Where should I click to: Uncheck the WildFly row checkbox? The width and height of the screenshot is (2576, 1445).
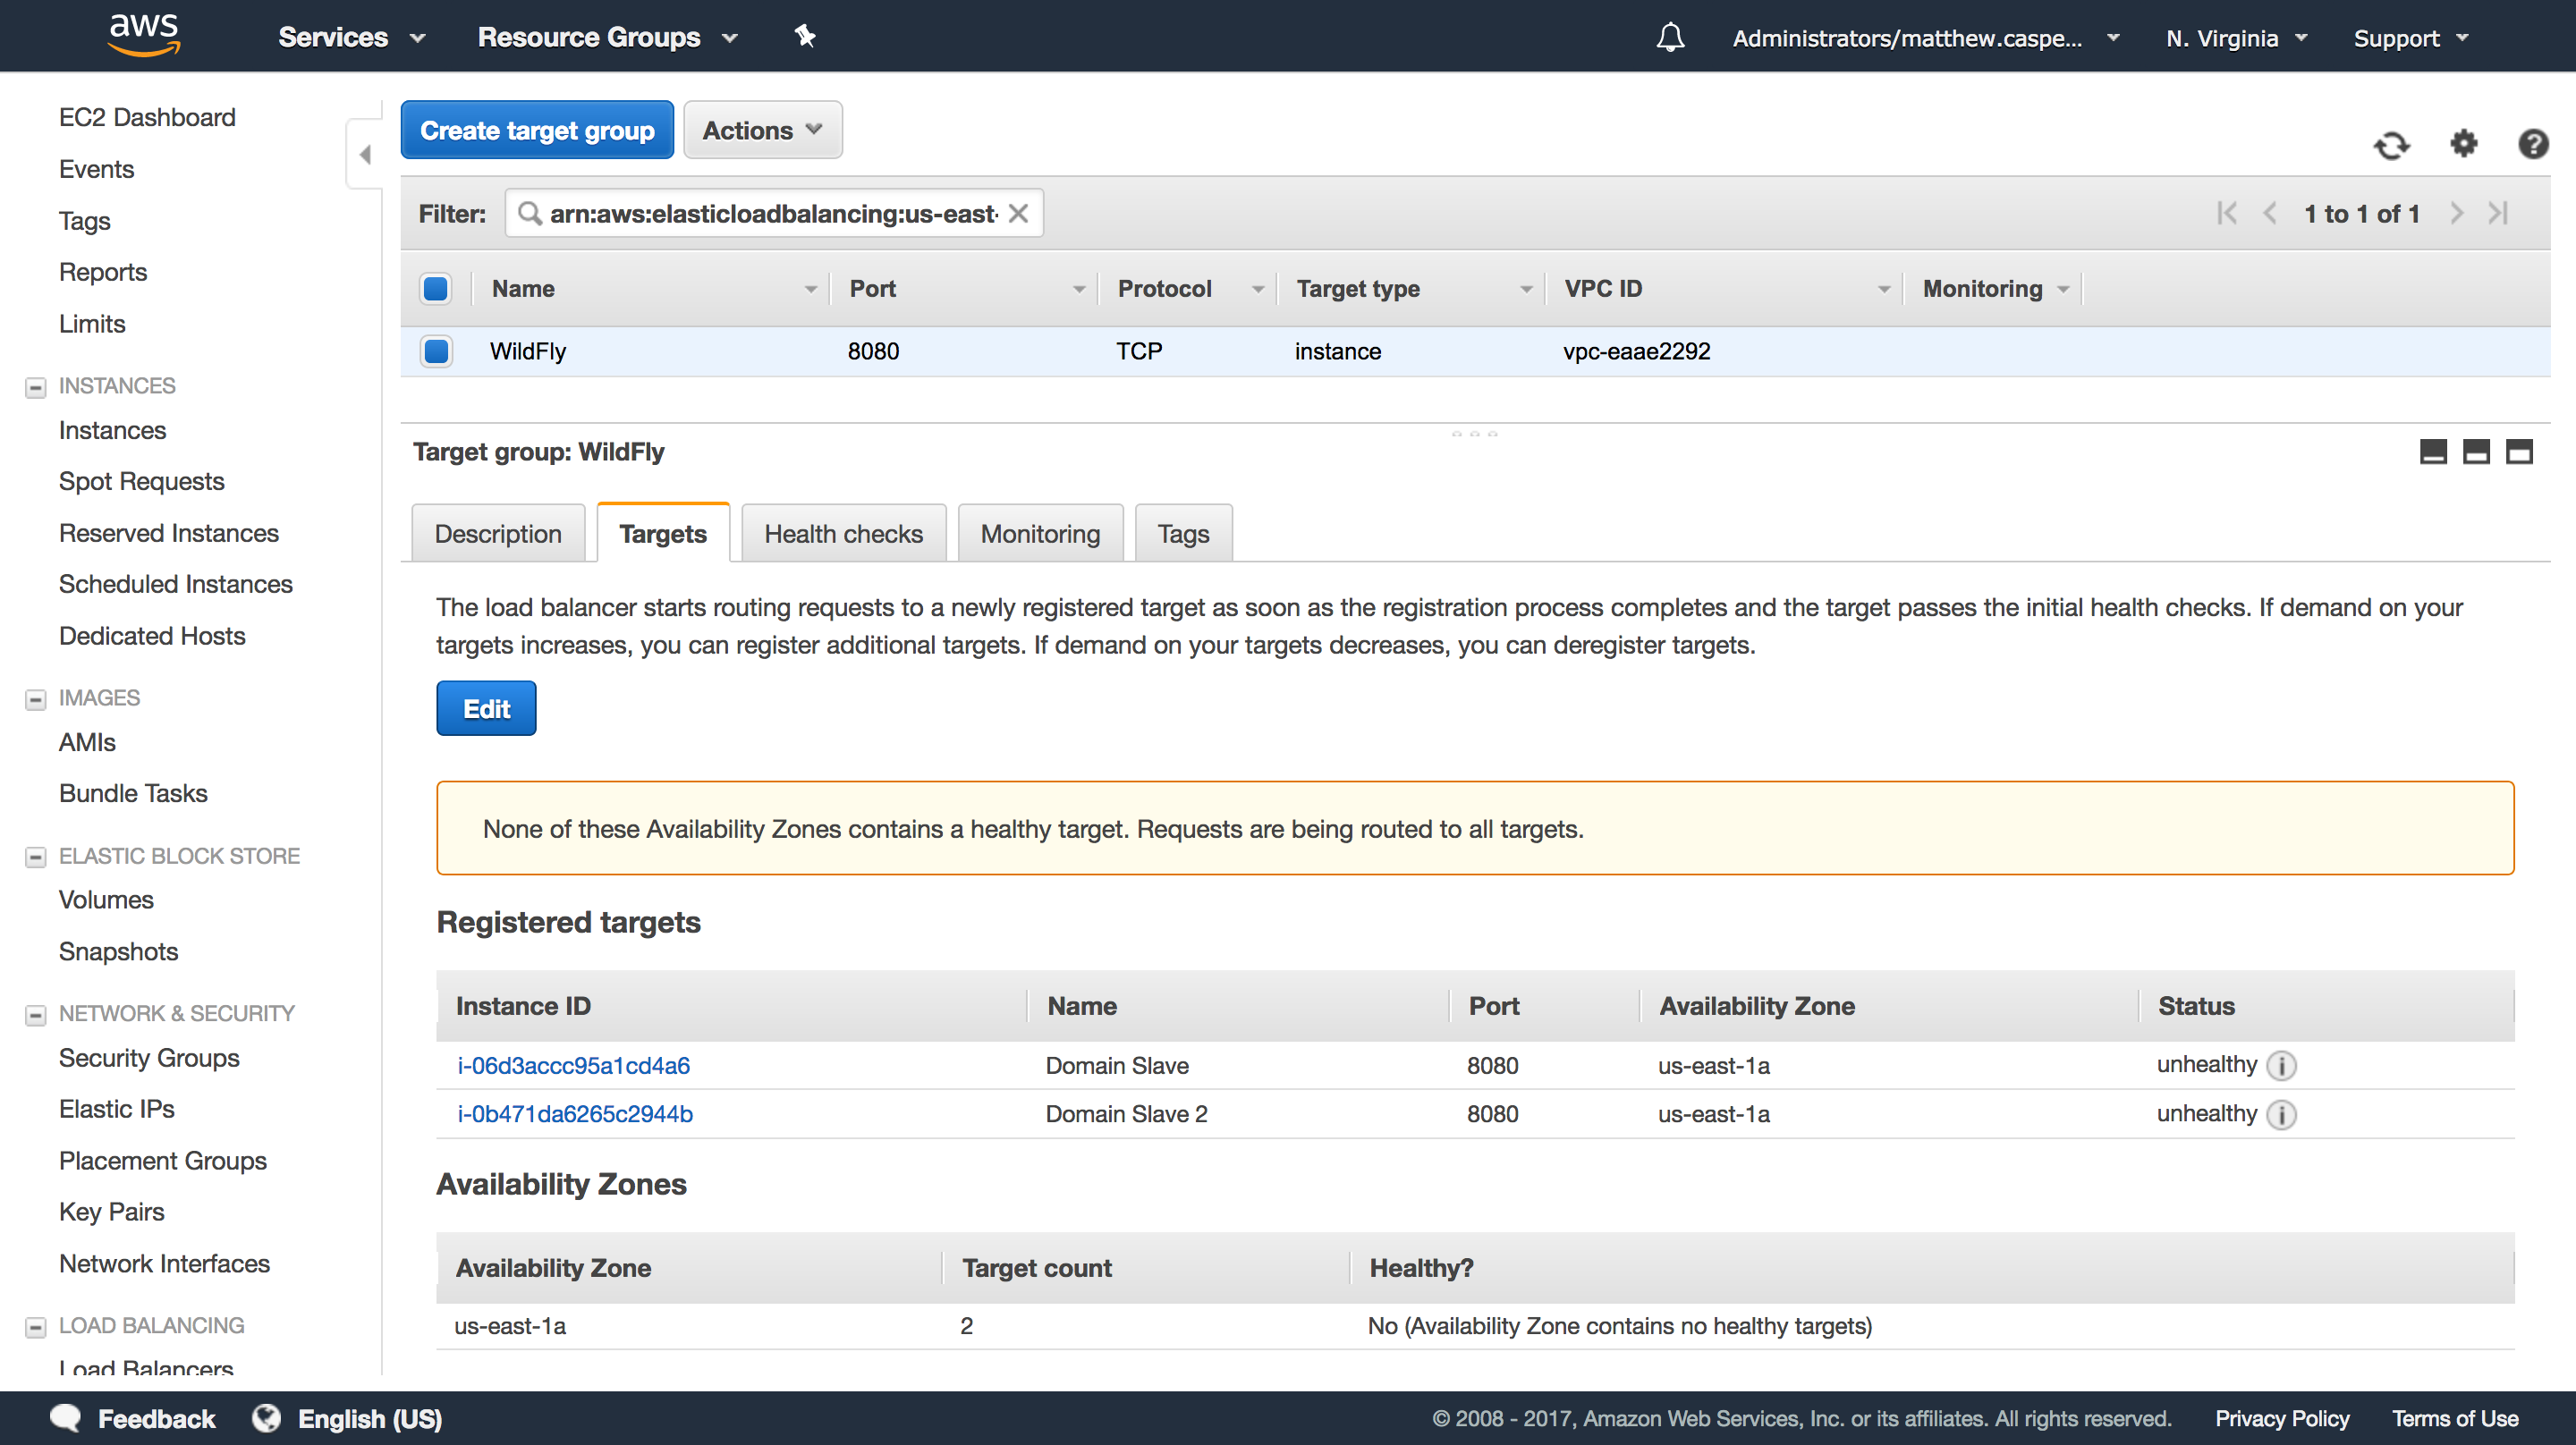tap(436, 351)
